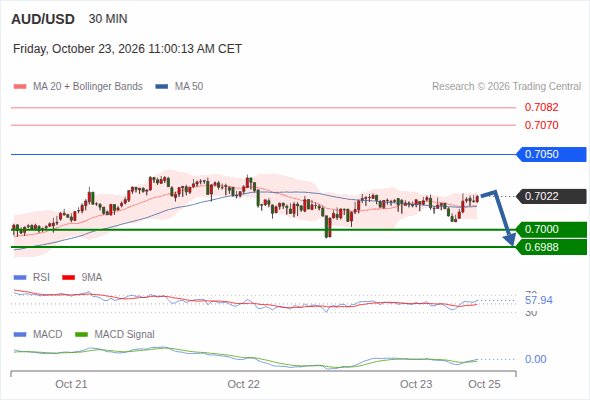Click the MA 50 blue legend swatch
Image resolution: width=590 pixels, height=400 pixels.
(x=162, y=87)
